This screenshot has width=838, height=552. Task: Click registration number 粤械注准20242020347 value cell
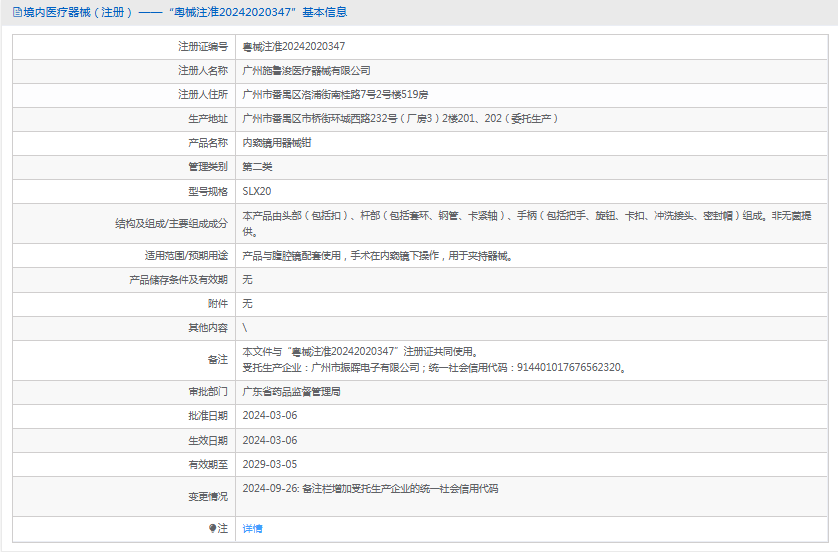[294, 46]
